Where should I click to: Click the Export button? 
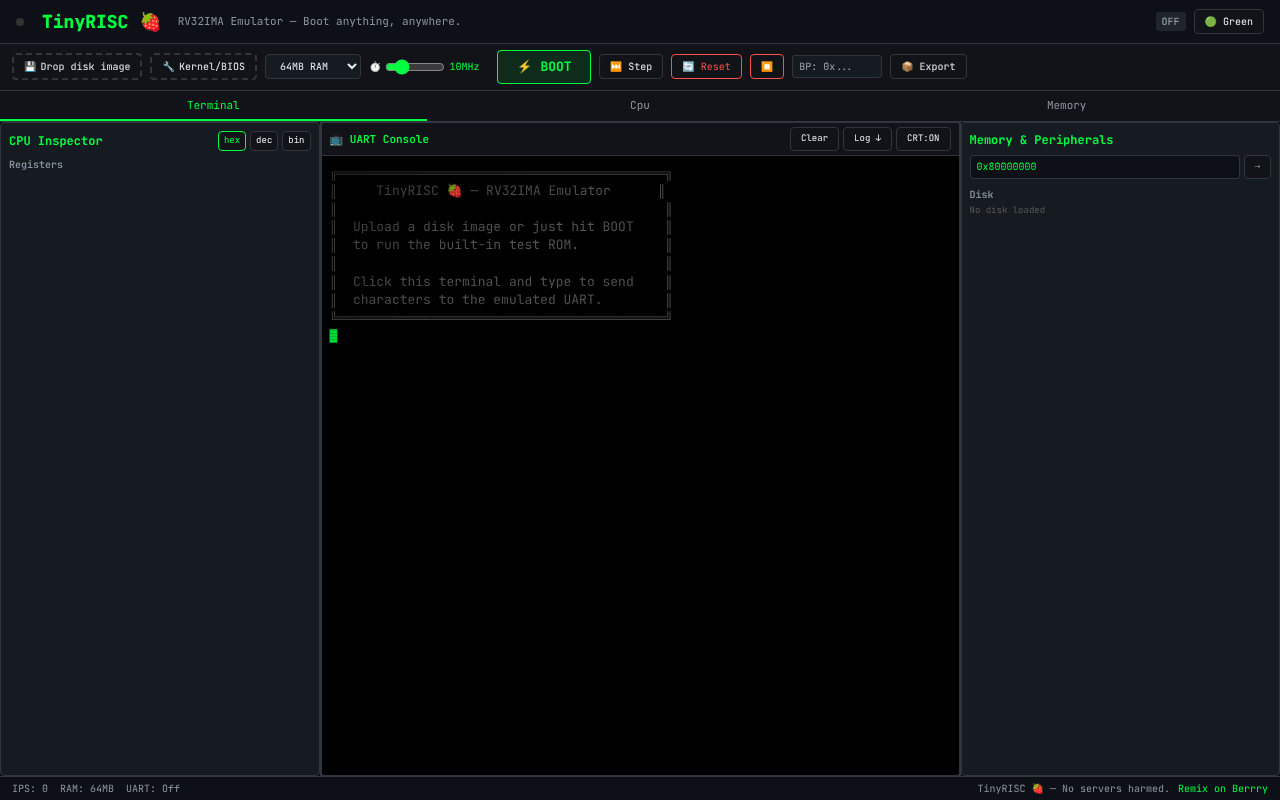click(x=928, y=67)
